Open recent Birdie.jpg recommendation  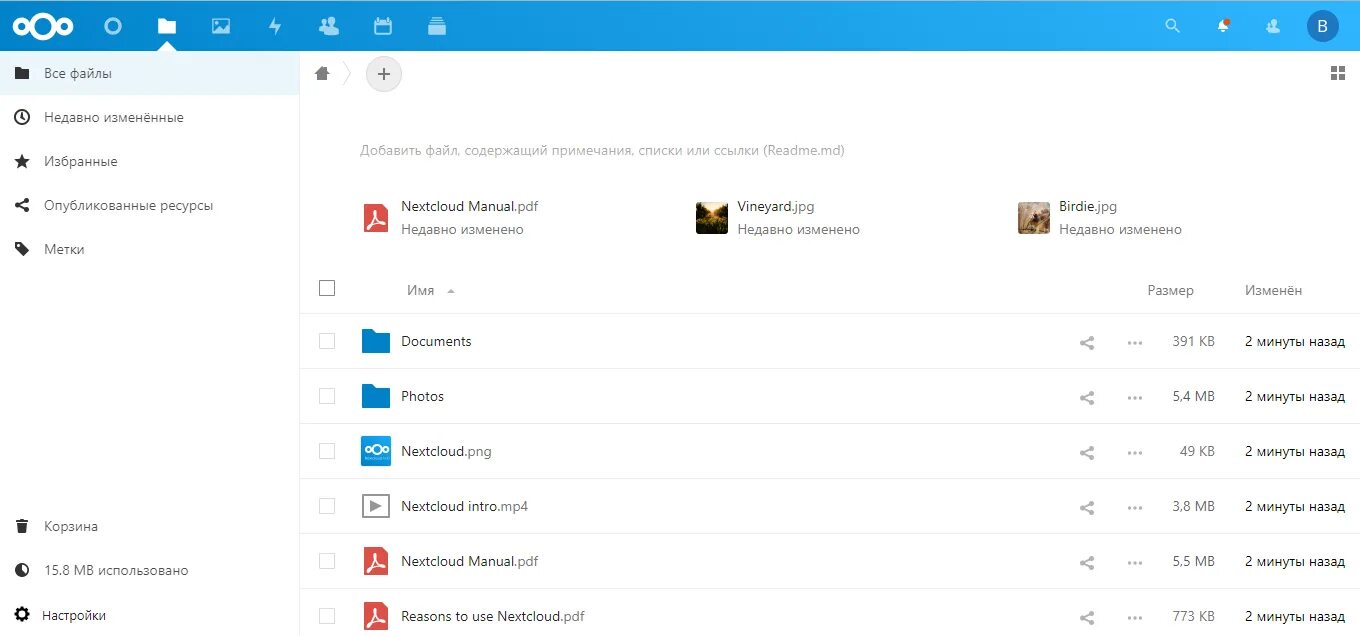click(x=1100, y=217)
